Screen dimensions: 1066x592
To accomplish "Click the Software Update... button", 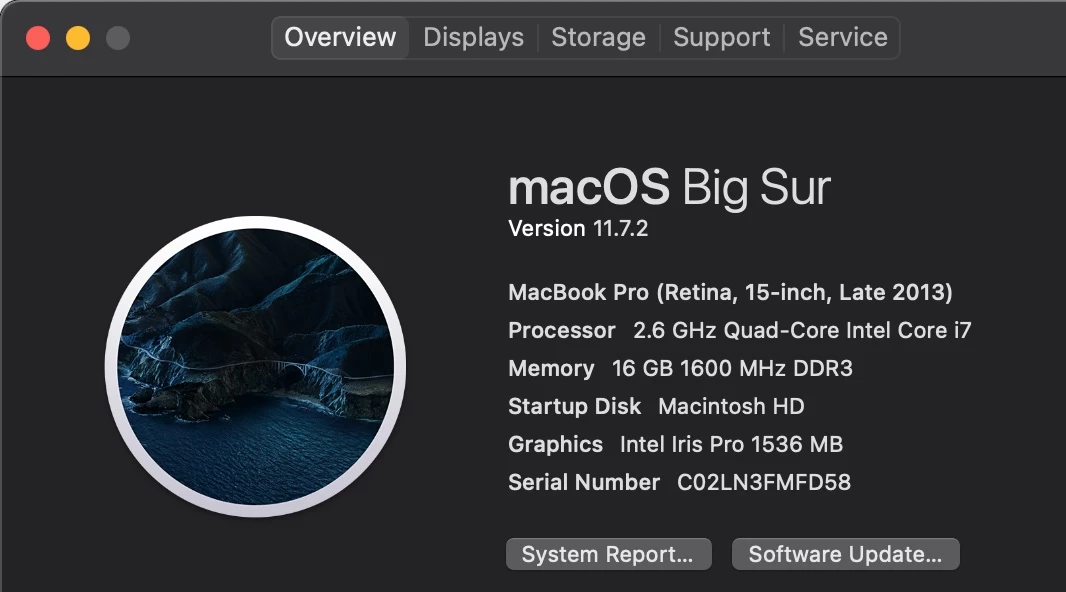I will tap(845, 554).
